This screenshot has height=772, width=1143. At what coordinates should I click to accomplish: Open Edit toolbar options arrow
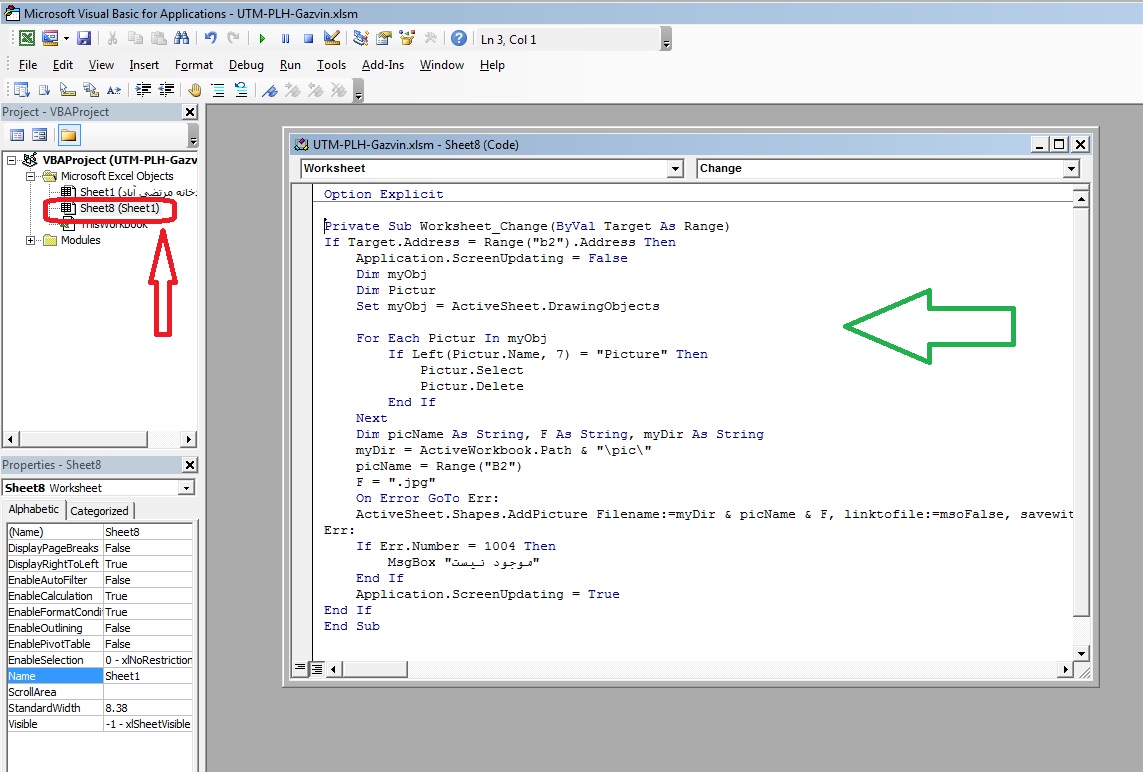coord(358,90)
